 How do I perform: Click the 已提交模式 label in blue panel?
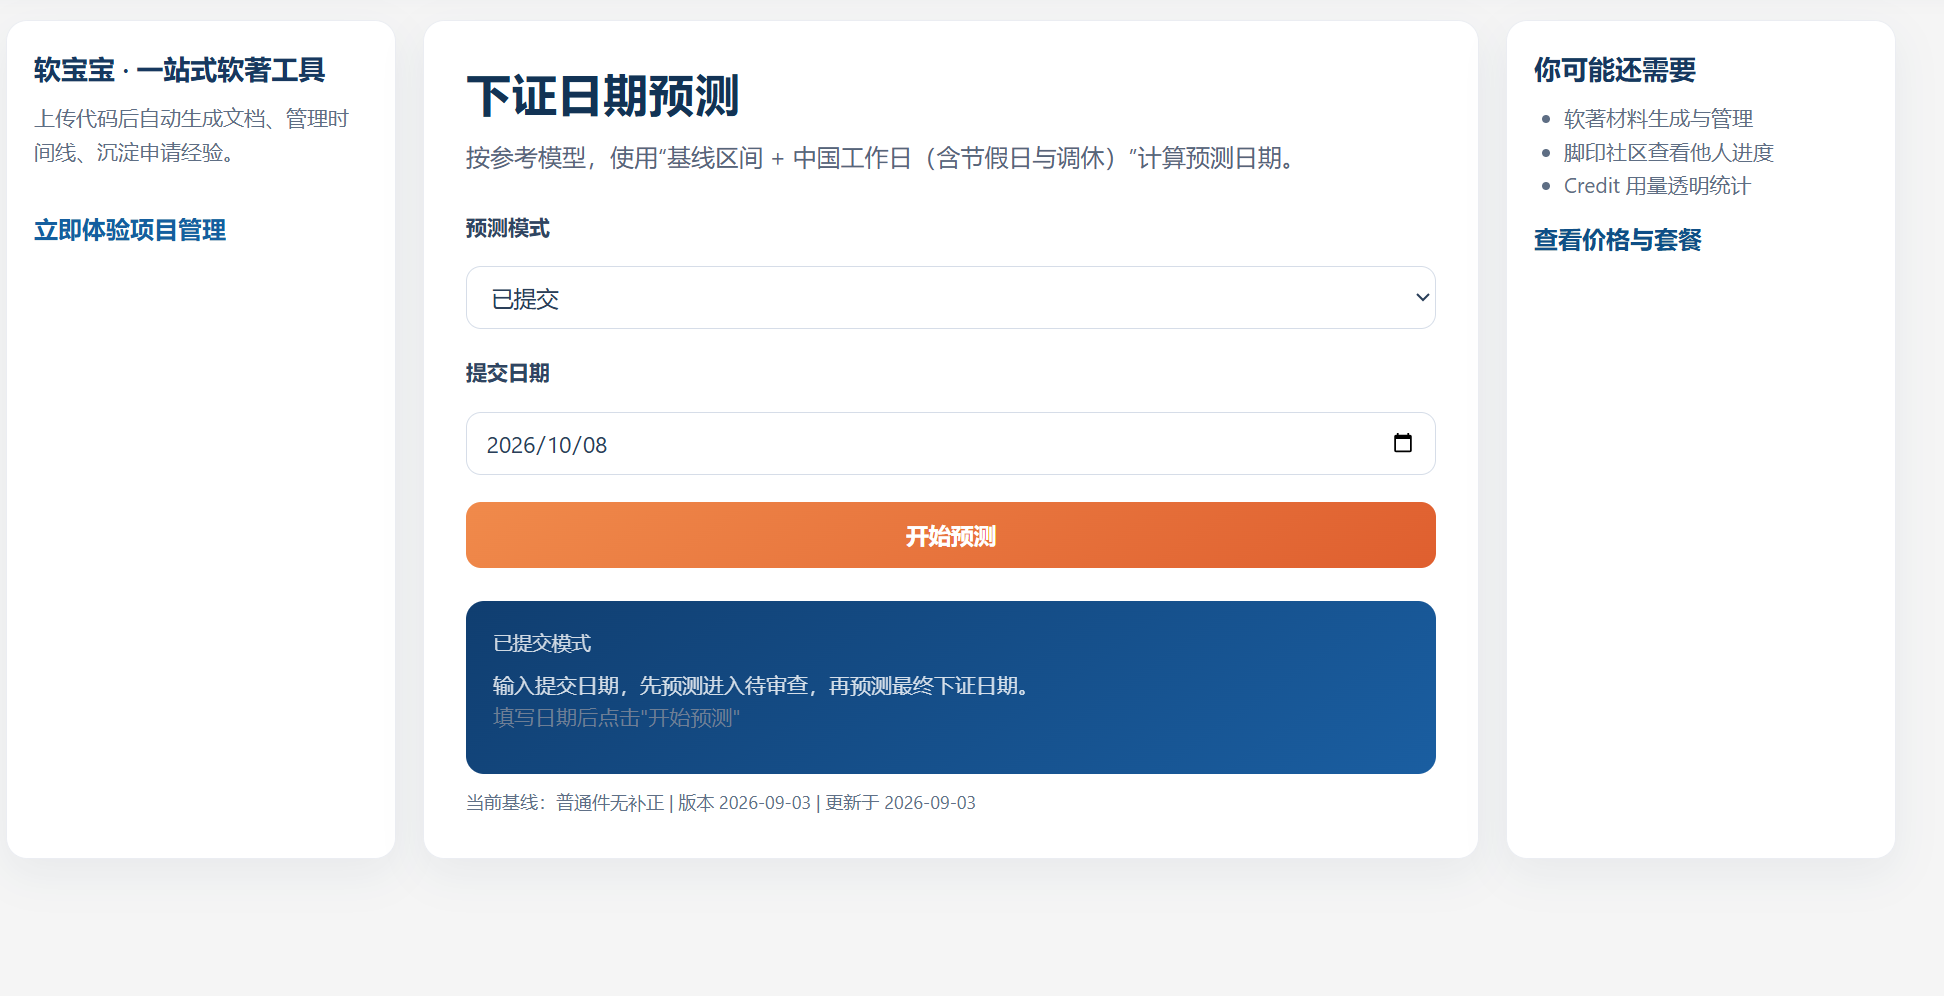click(542, 644)
